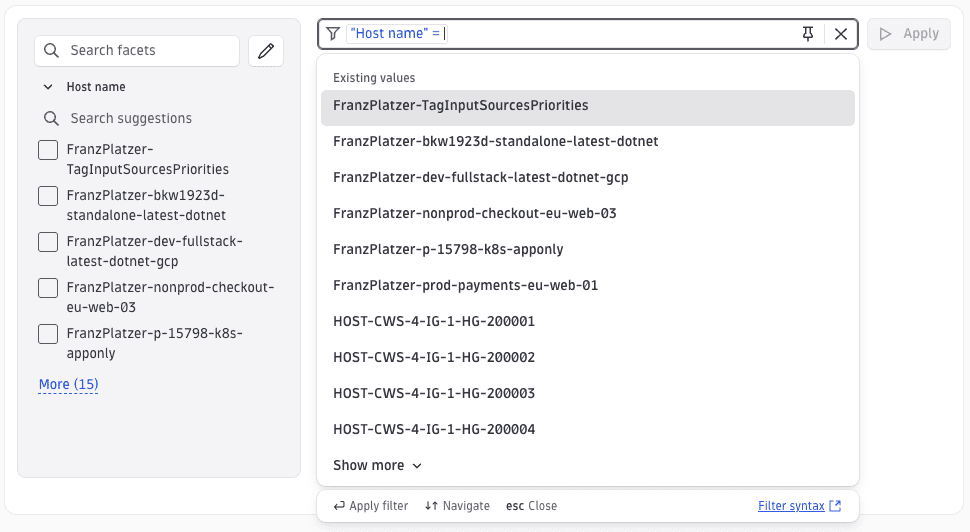This screenshot has height=532, width=970.
Task: Check FranzPlatzer-dev-fullstack-latest-dotnet-gcp checkbox
Action: (x=48, y=241)
